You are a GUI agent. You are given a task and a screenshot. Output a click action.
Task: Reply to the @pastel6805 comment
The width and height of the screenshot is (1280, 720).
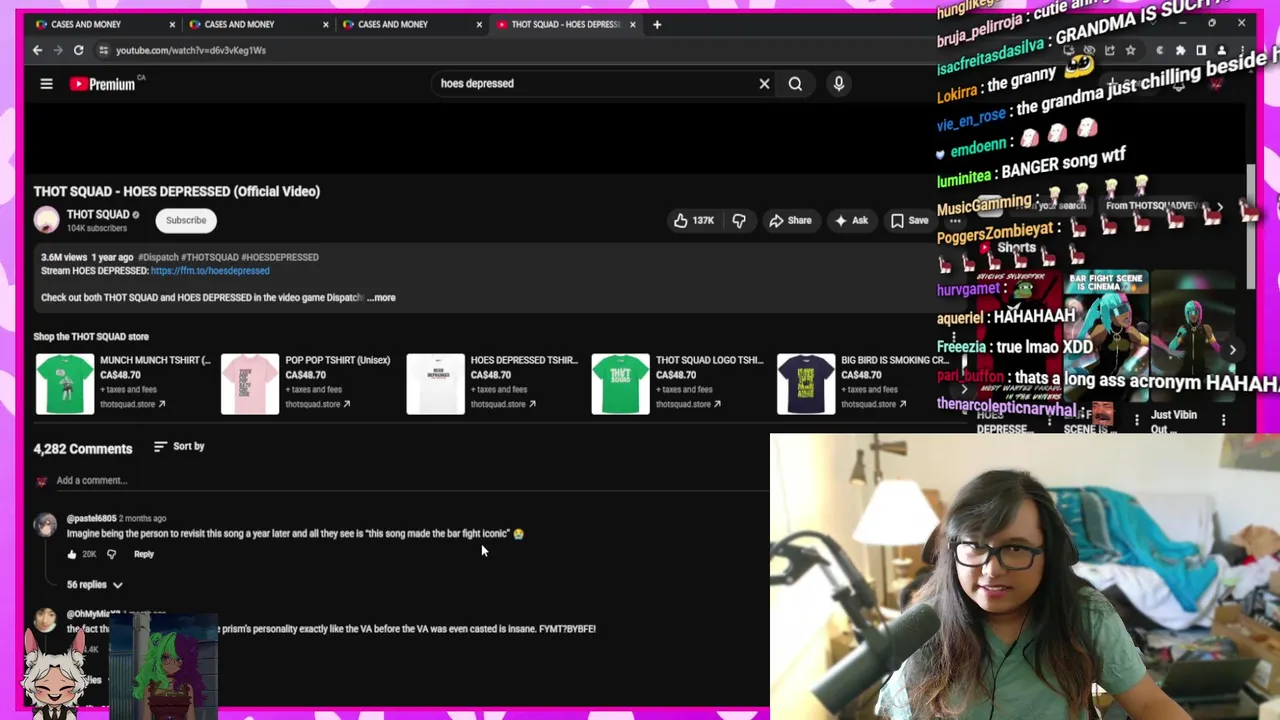coord(144,554)
